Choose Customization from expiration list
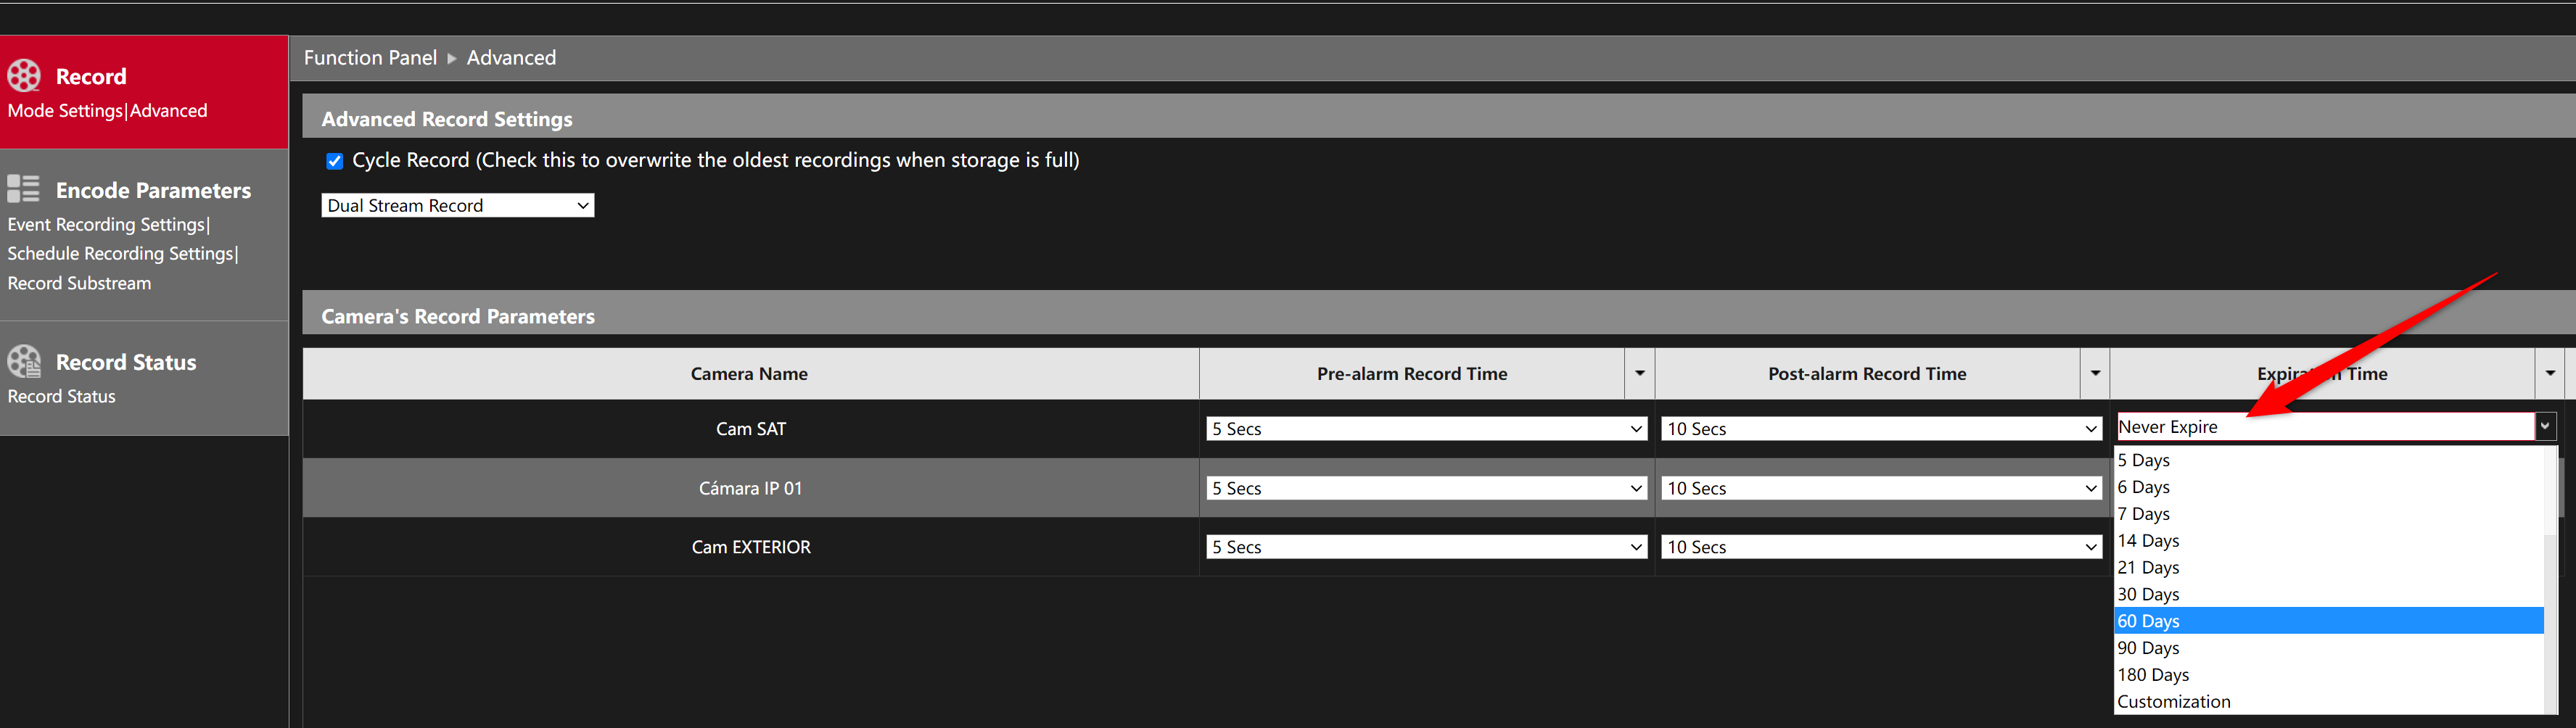 pyautogui.click(x=2328, y=702)
